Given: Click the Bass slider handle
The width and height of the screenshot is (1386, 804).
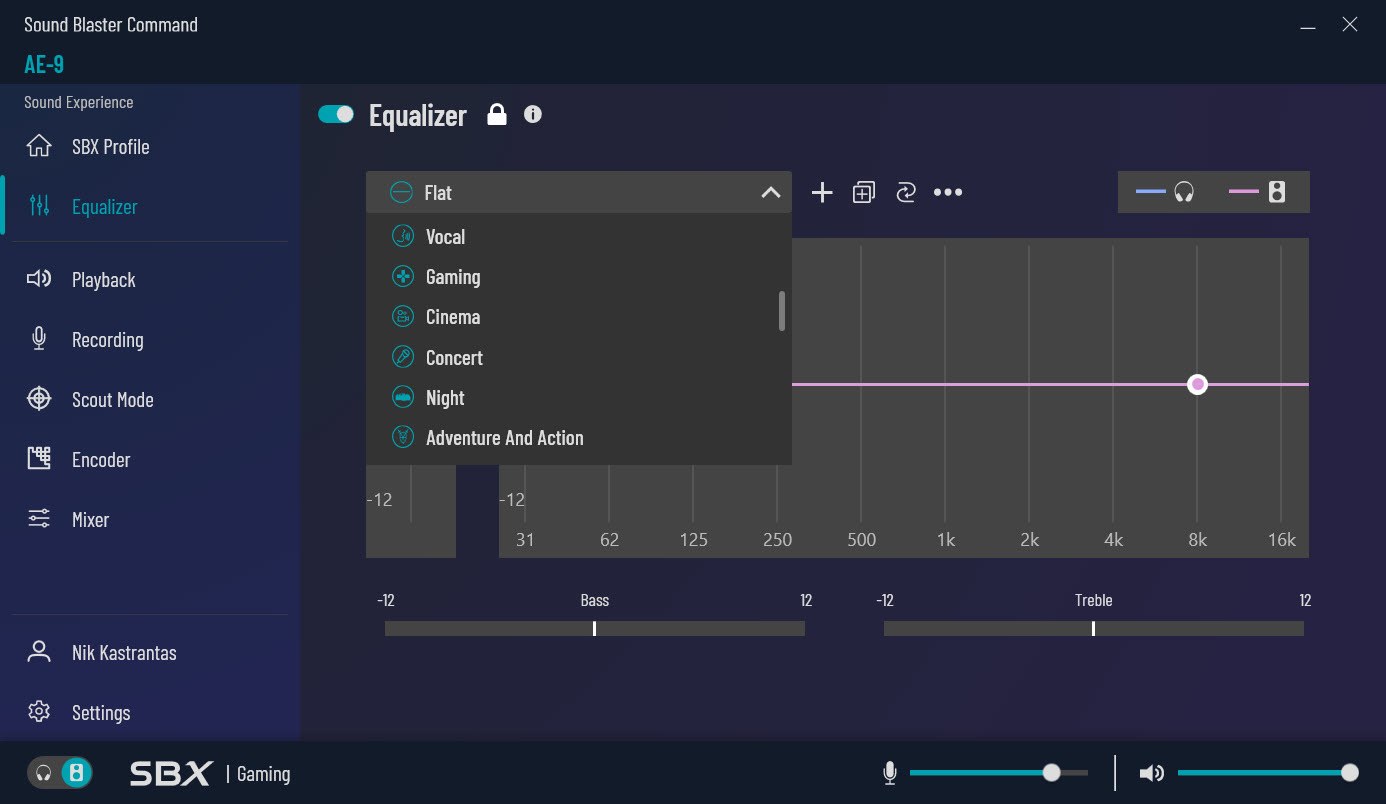Looking at the screenshot, I should 594,628.
